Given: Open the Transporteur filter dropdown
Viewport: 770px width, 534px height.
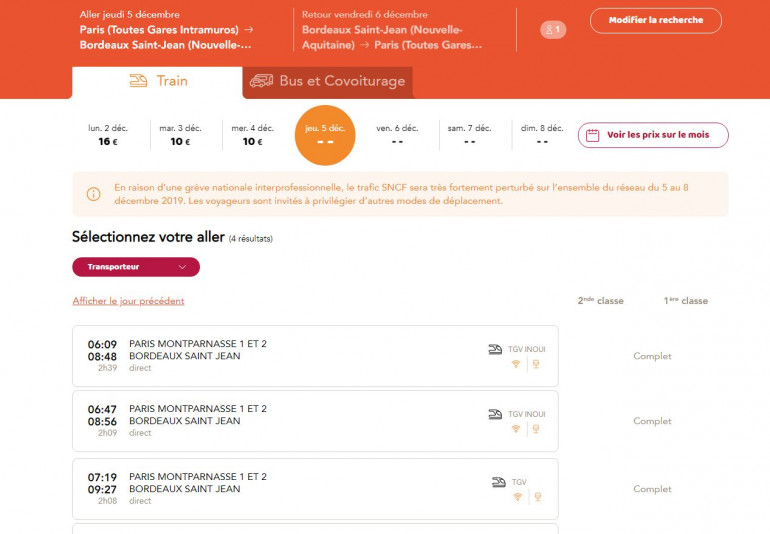Looking at the screenshot, I should (x=136, y=267).
